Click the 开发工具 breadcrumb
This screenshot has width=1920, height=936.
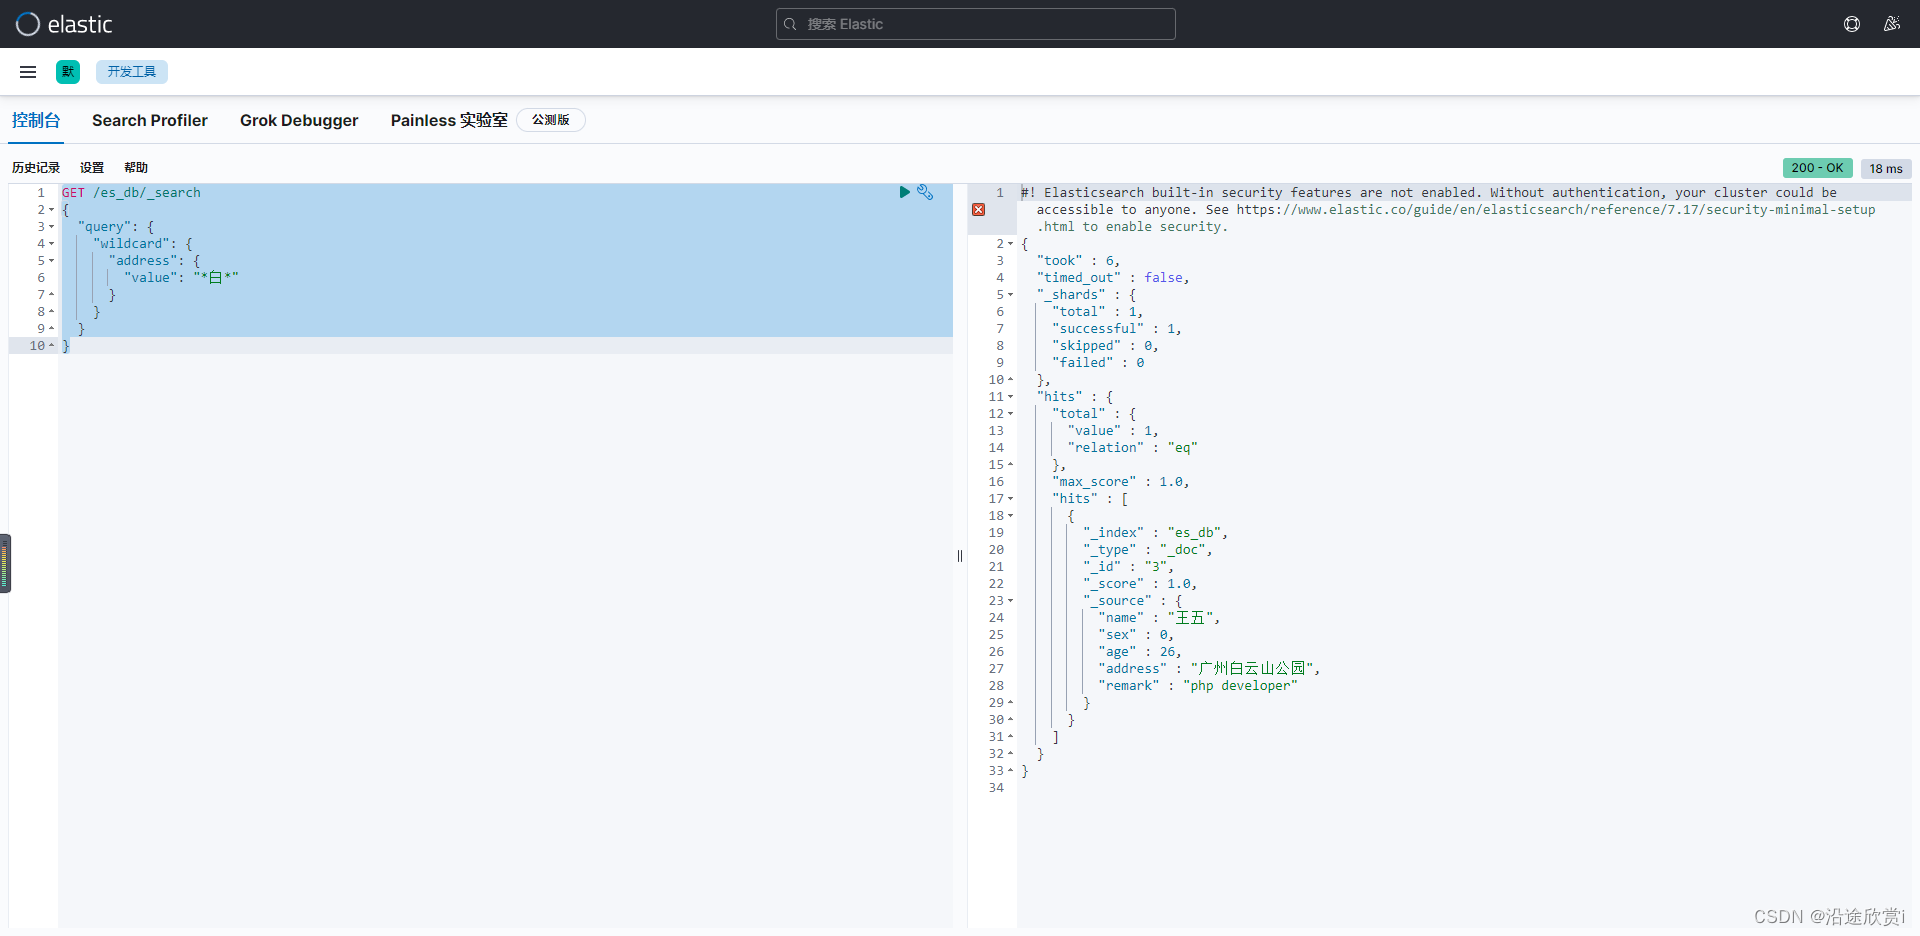pos(132,72)
